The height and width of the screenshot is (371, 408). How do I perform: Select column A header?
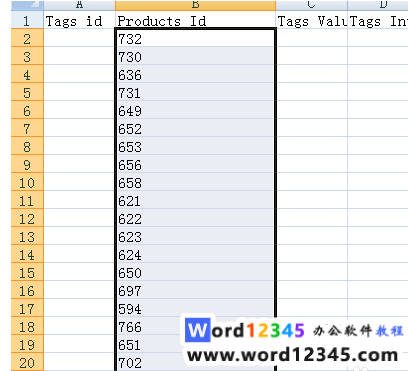[79, 5]
